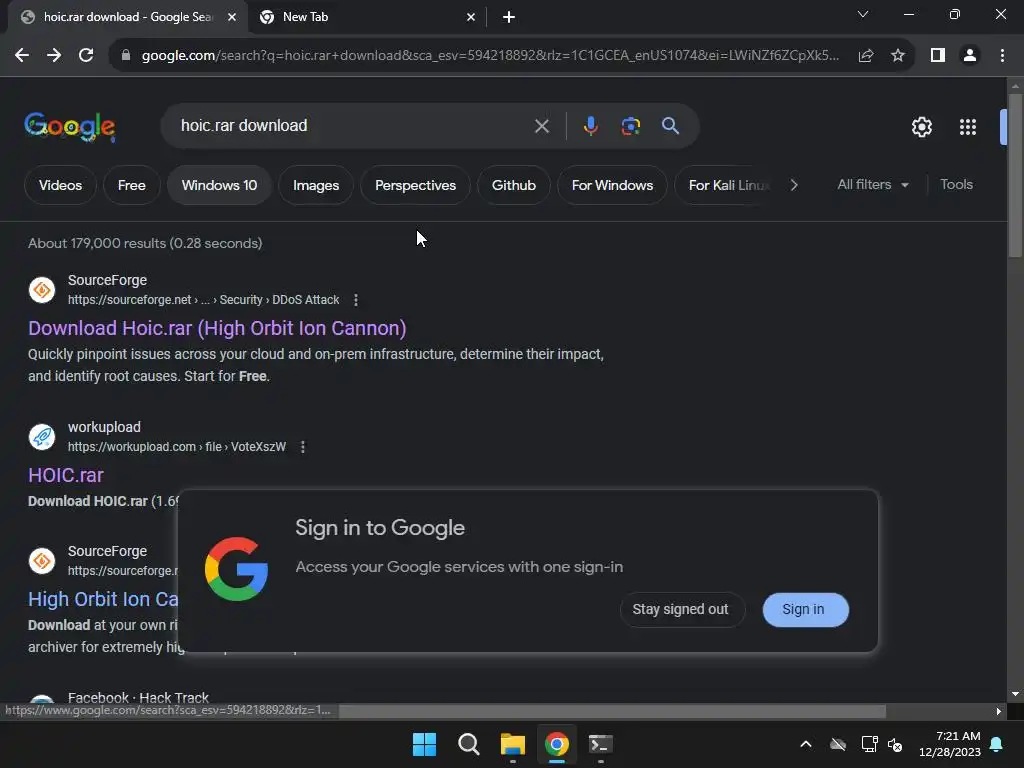
Task: Click Download Hoic.rar High Orbit link
Action: (217, 328)
